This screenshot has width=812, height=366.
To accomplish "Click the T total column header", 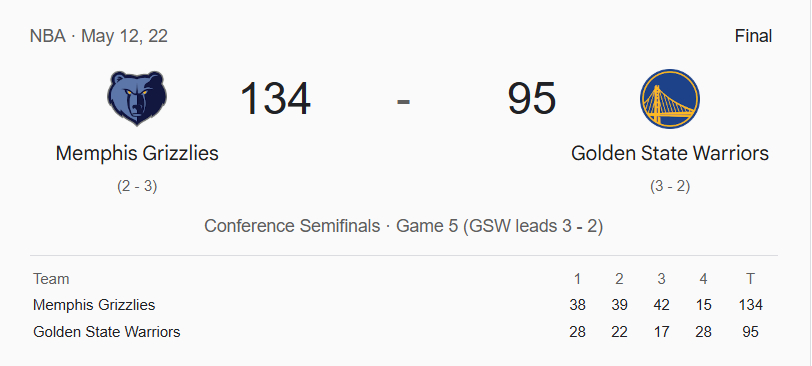I will 750,279.
